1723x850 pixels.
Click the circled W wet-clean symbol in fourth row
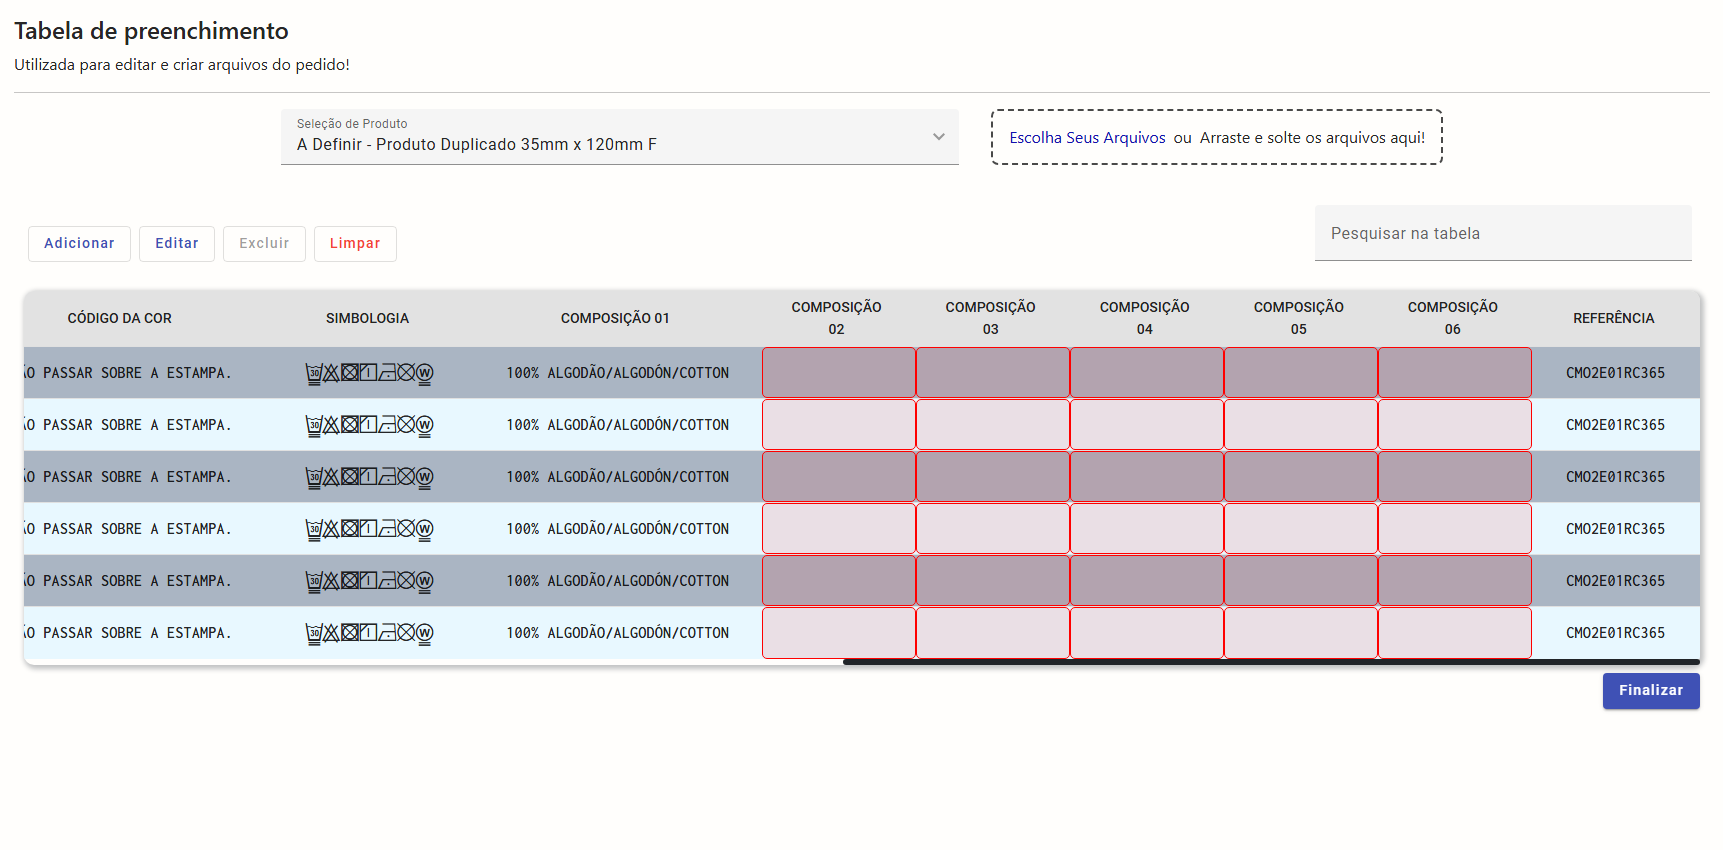coord(424,529)
